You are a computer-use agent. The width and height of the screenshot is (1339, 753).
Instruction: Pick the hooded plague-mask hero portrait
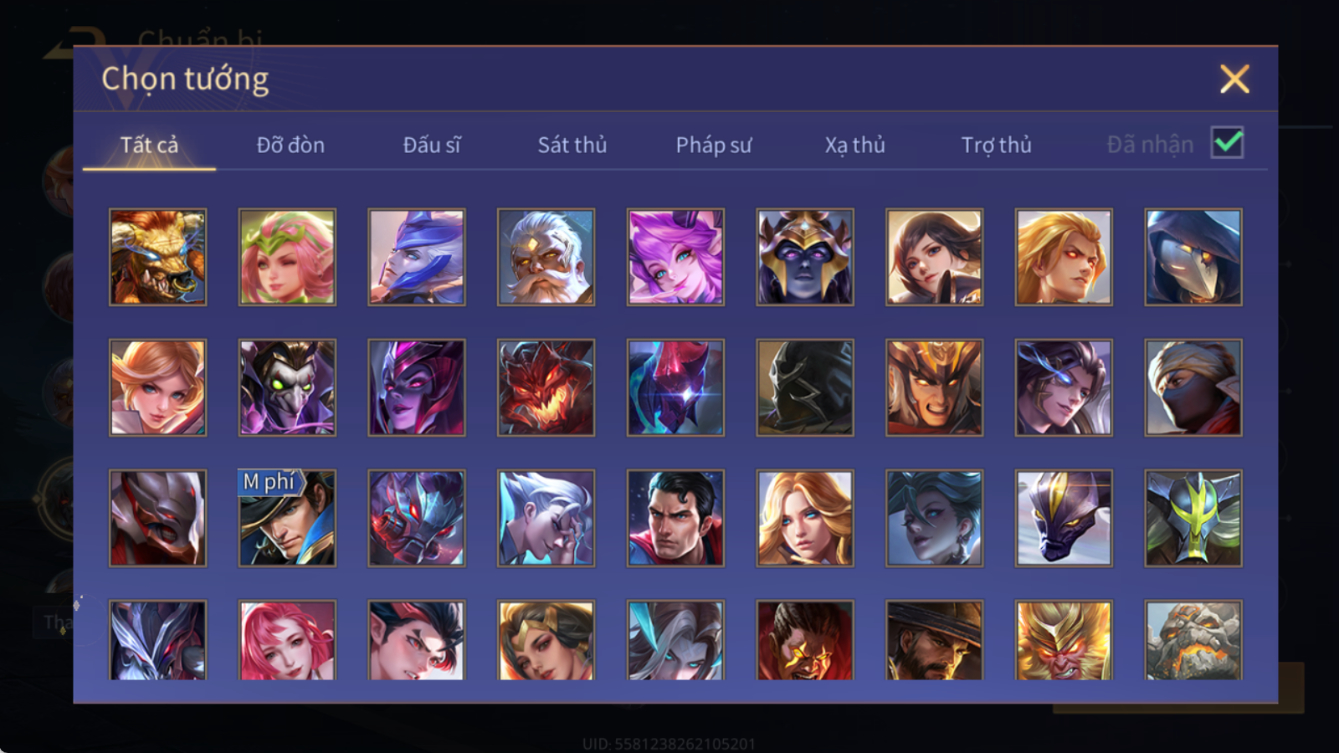coord(1193,257)
